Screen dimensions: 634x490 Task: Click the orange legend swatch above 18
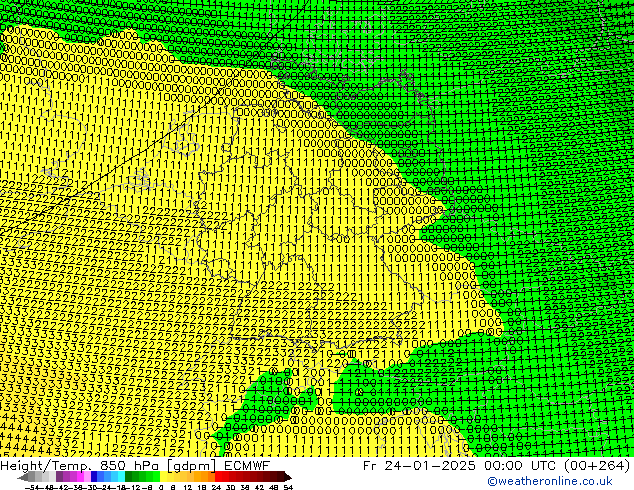(205, 477)
